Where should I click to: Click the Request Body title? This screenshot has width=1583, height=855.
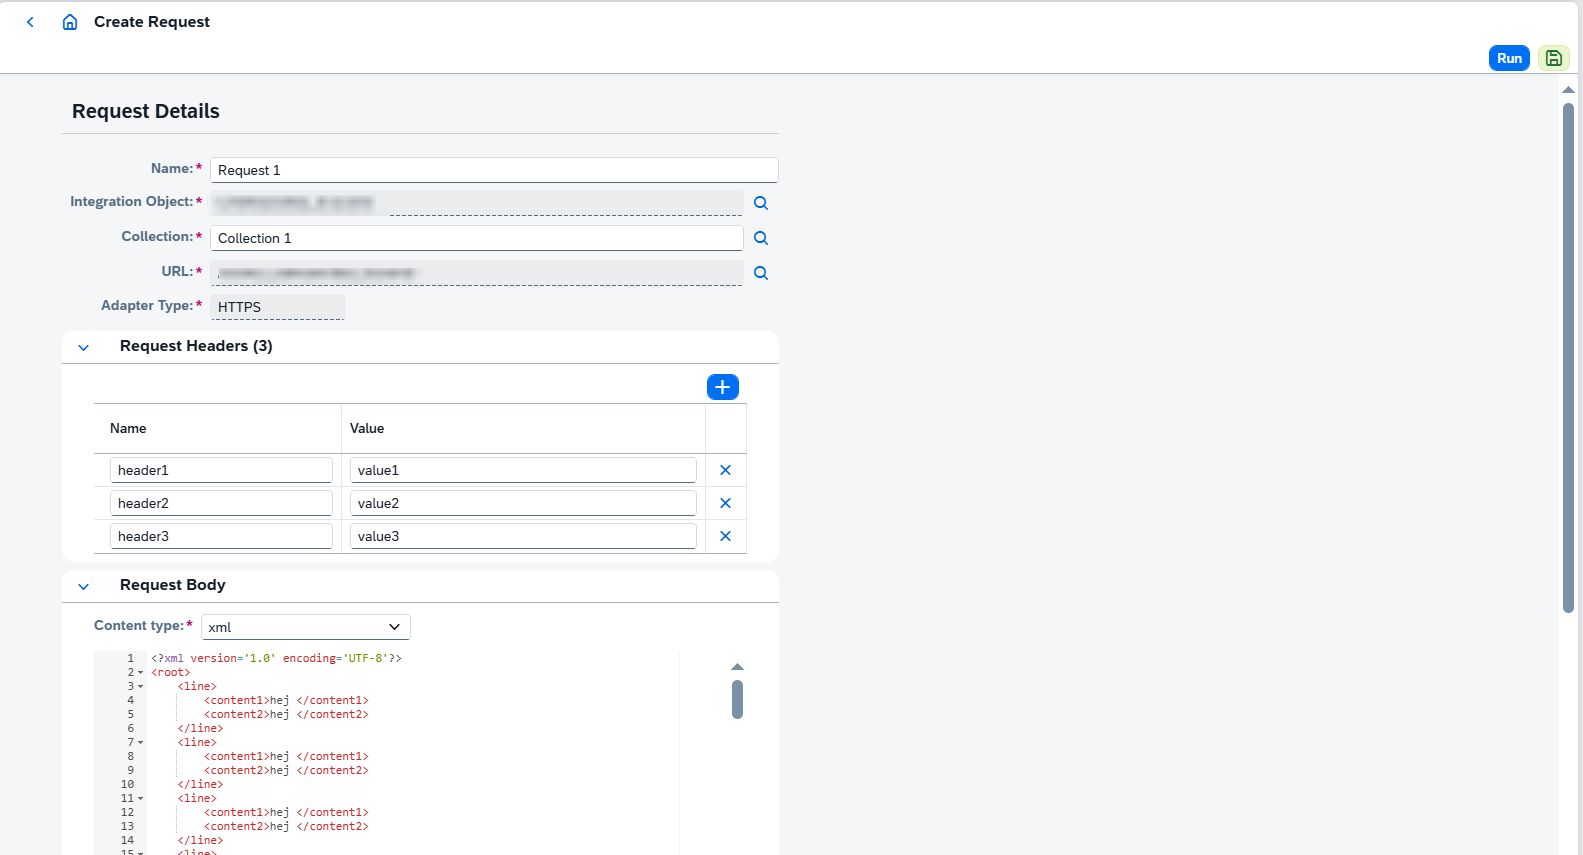tap(173, 585)
